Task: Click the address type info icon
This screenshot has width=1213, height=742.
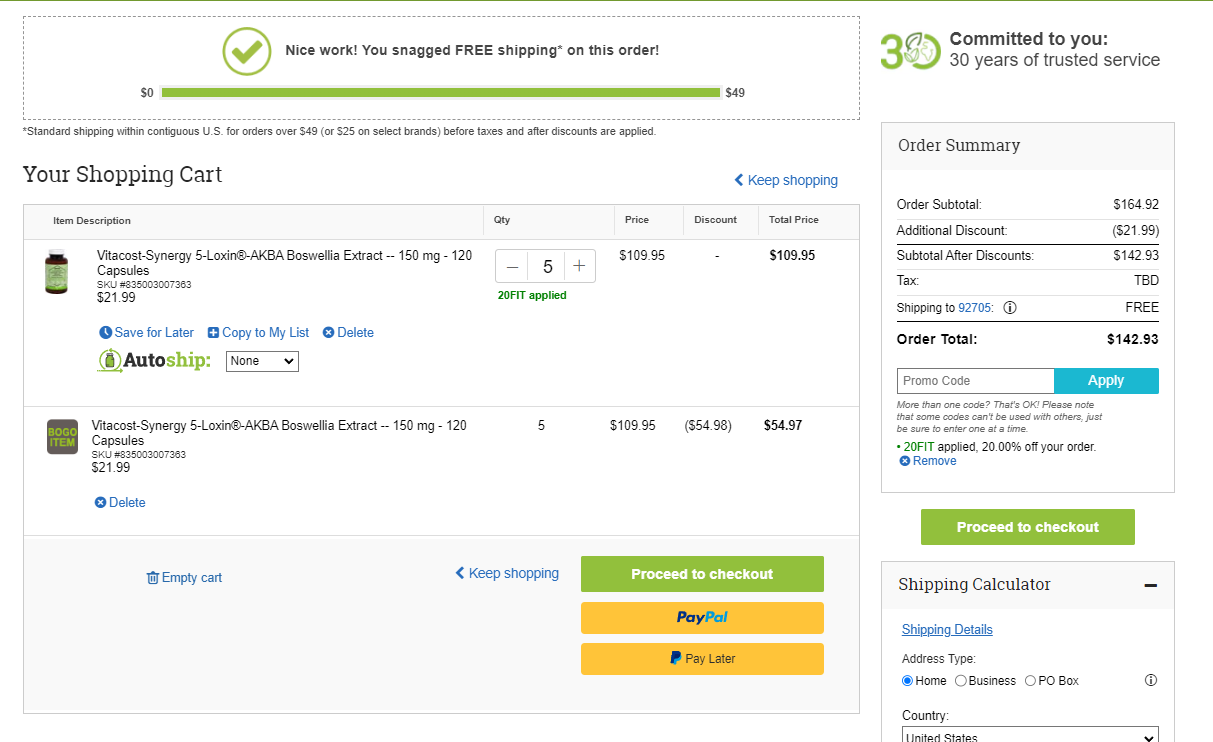Action: tap(1151, 681)
